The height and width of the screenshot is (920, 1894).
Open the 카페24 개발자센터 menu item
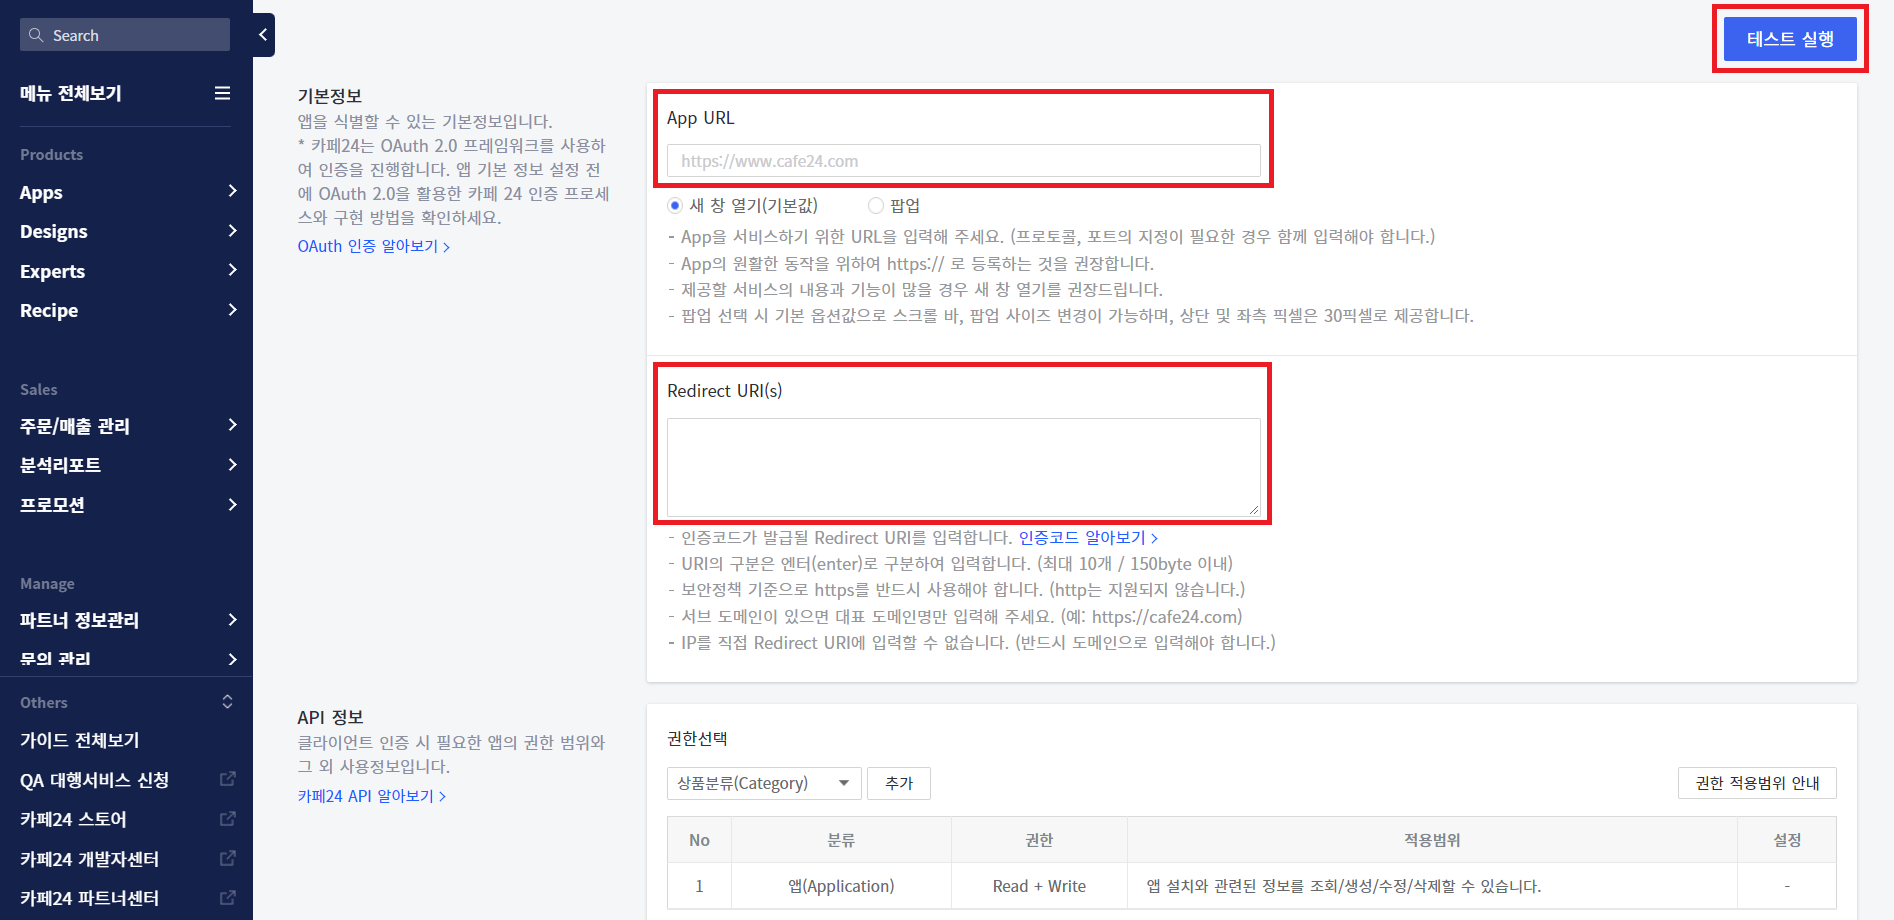[x=90, y=860]
